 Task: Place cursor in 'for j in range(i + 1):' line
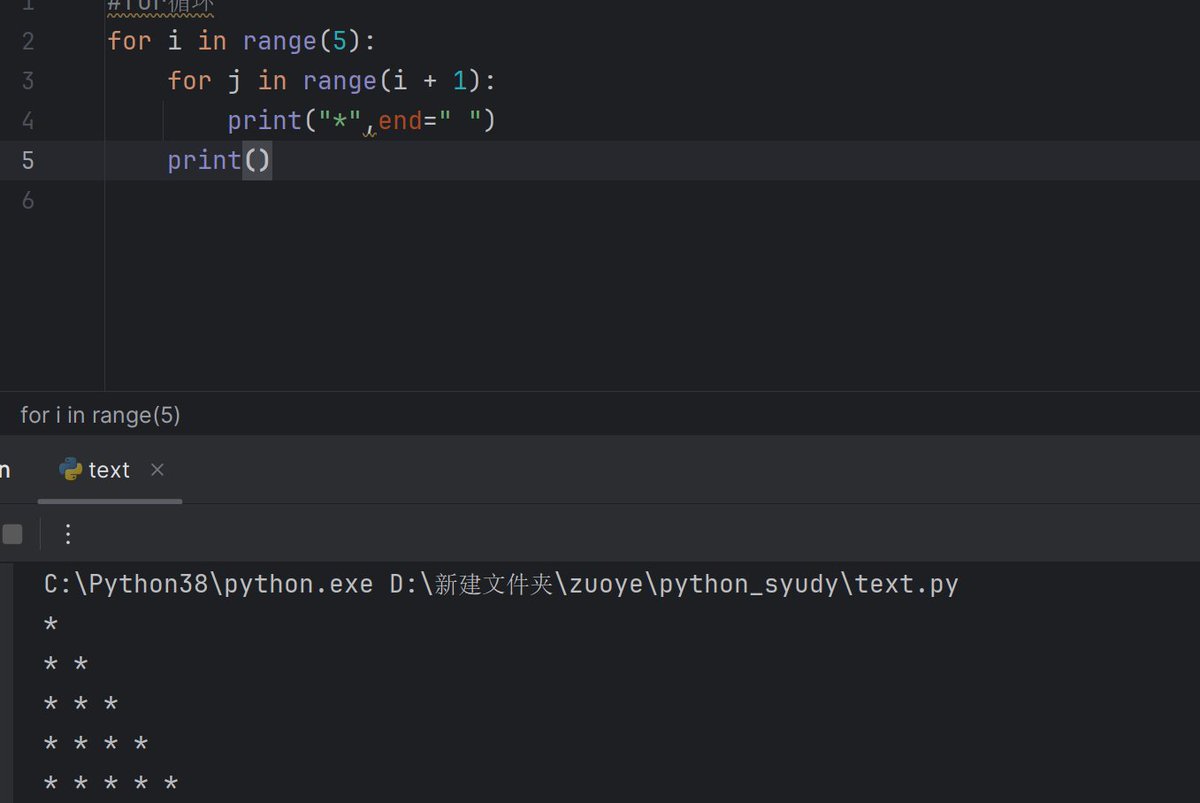331,81
